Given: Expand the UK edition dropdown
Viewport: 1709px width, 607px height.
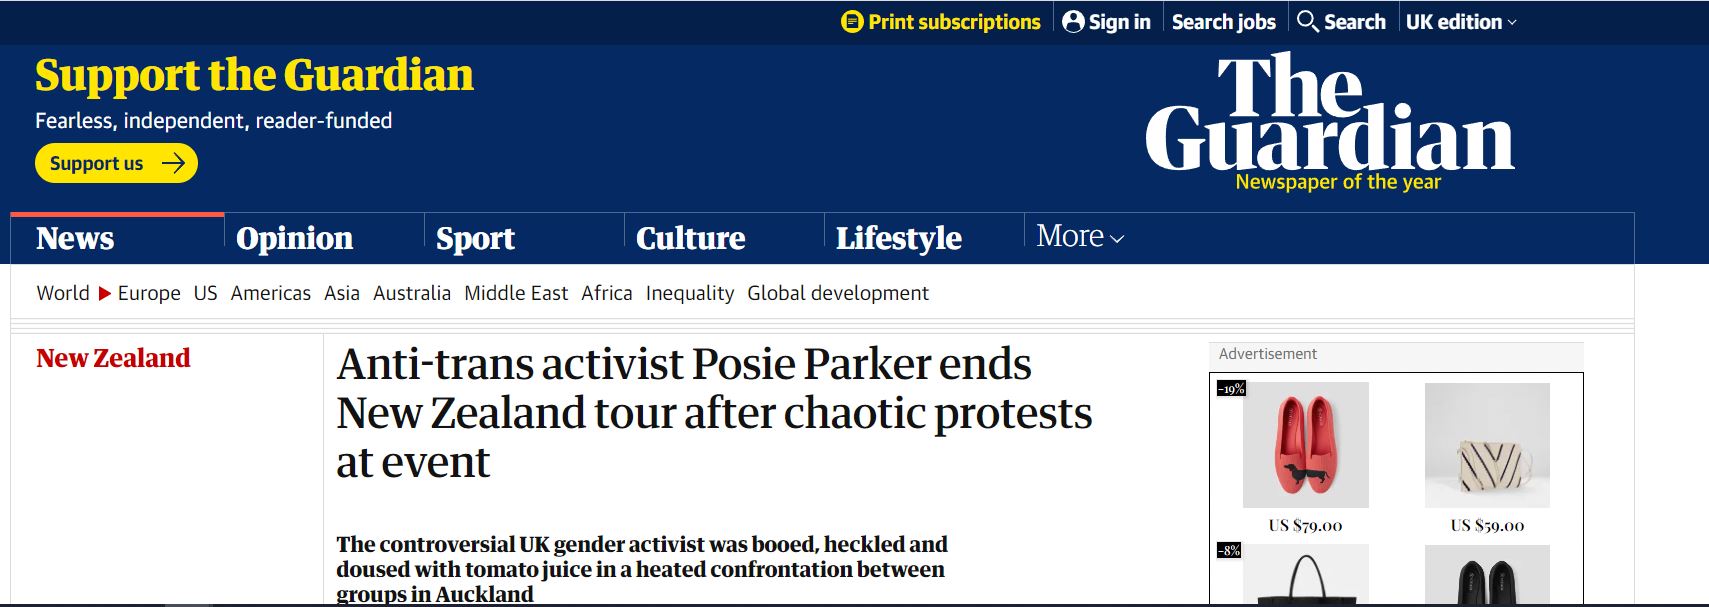Looking at the screenshot, I should tap(1461, 22).
